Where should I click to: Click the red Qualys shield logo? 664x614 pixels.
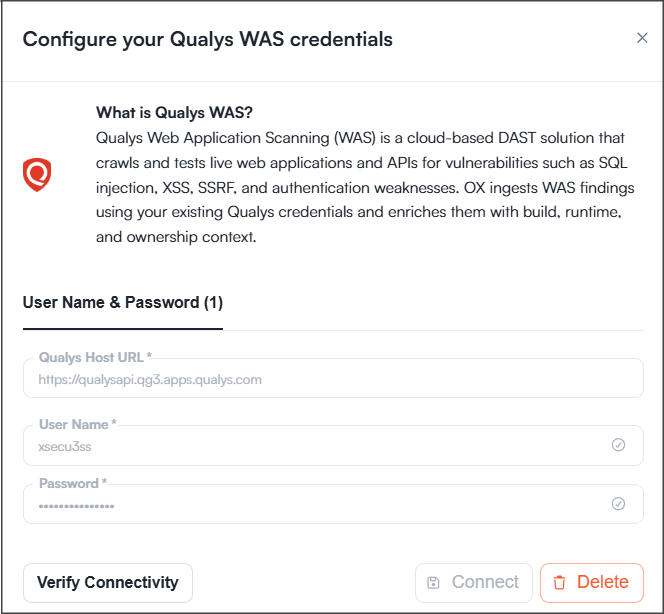coord(37,174)
